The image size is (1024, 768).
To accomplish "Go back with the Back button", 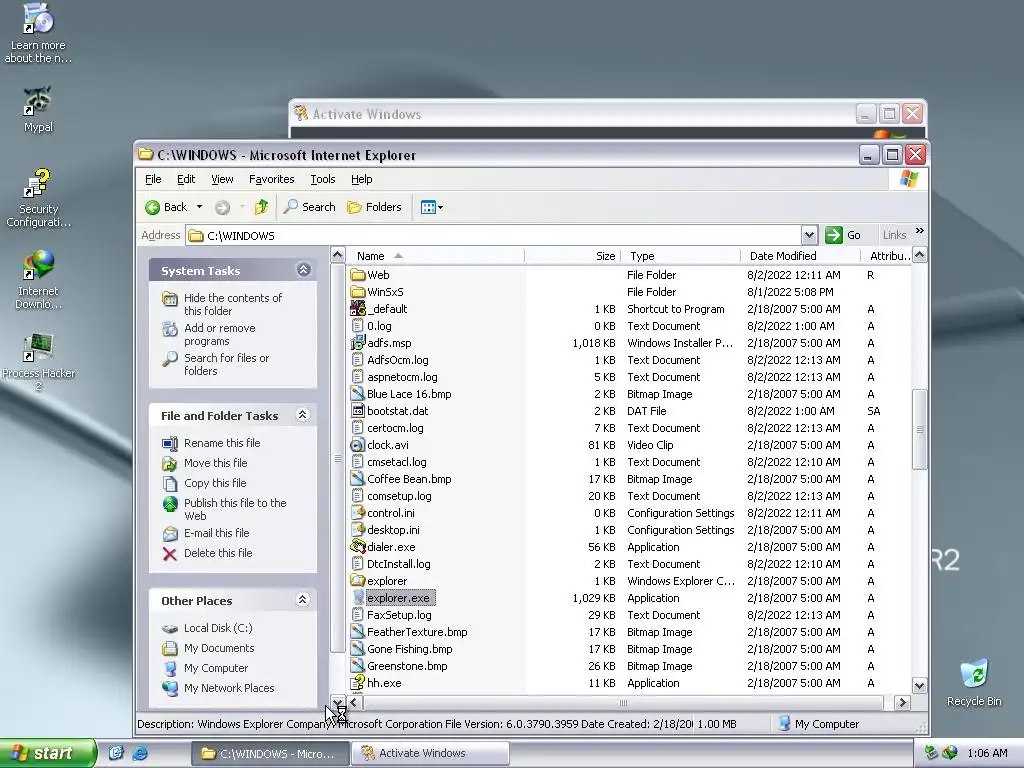I will coord(166,207).
